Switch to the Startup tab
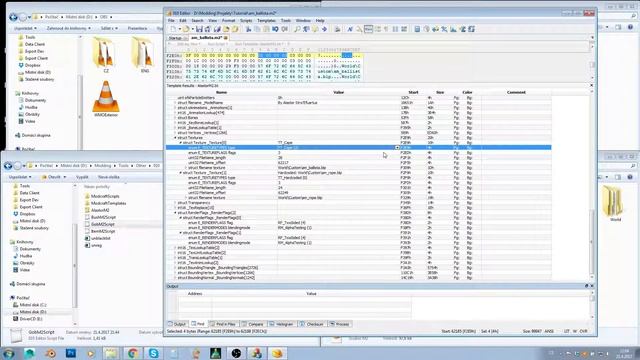 pos(176,38)
